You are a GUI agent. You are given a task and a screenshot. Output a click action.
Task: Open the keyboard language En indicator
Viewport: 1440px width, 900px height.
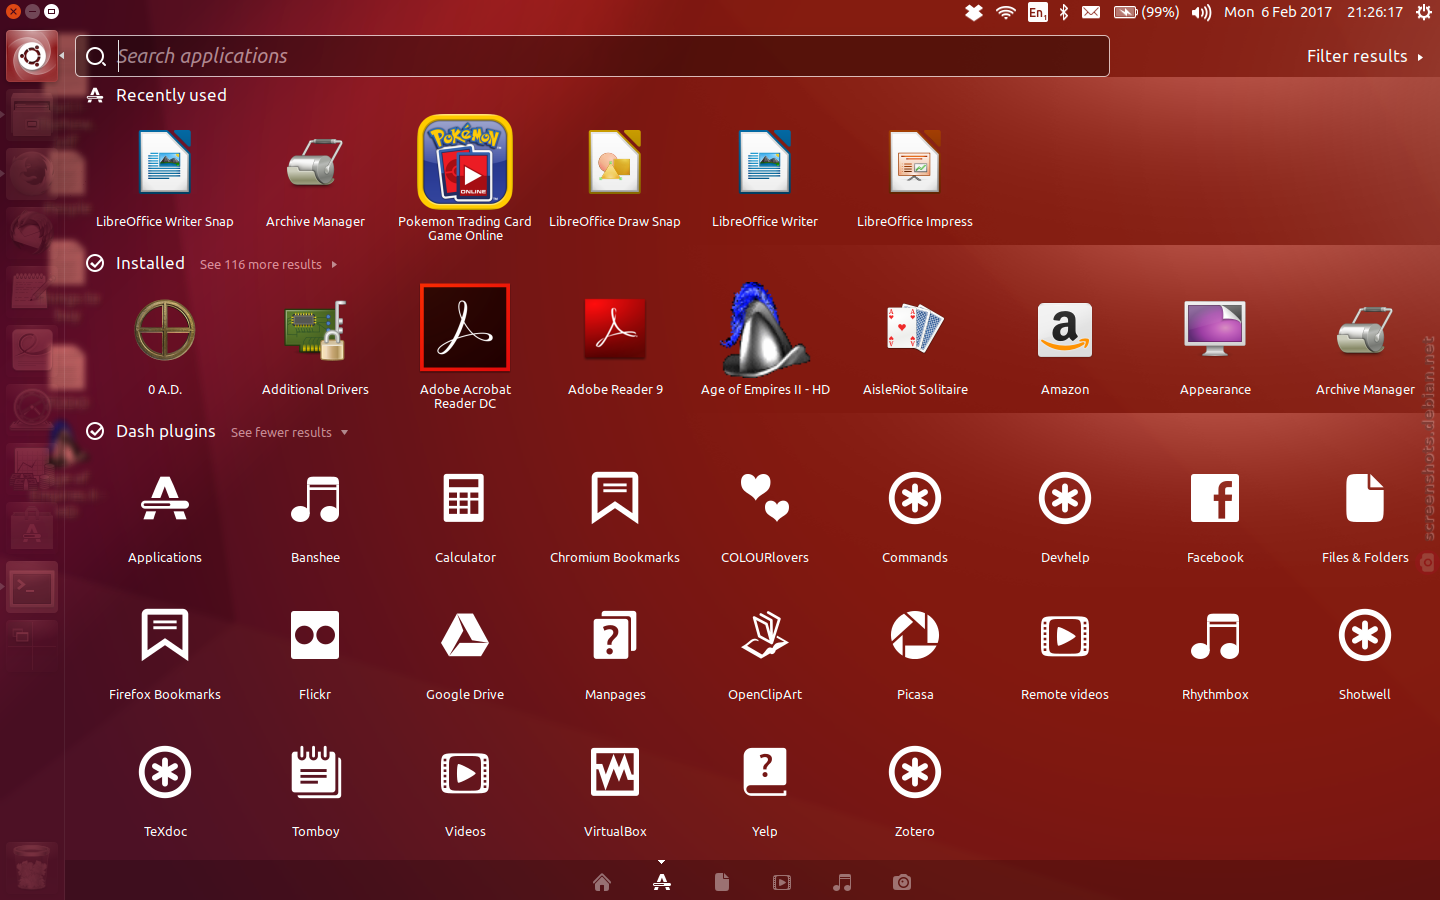point(1038,12)
